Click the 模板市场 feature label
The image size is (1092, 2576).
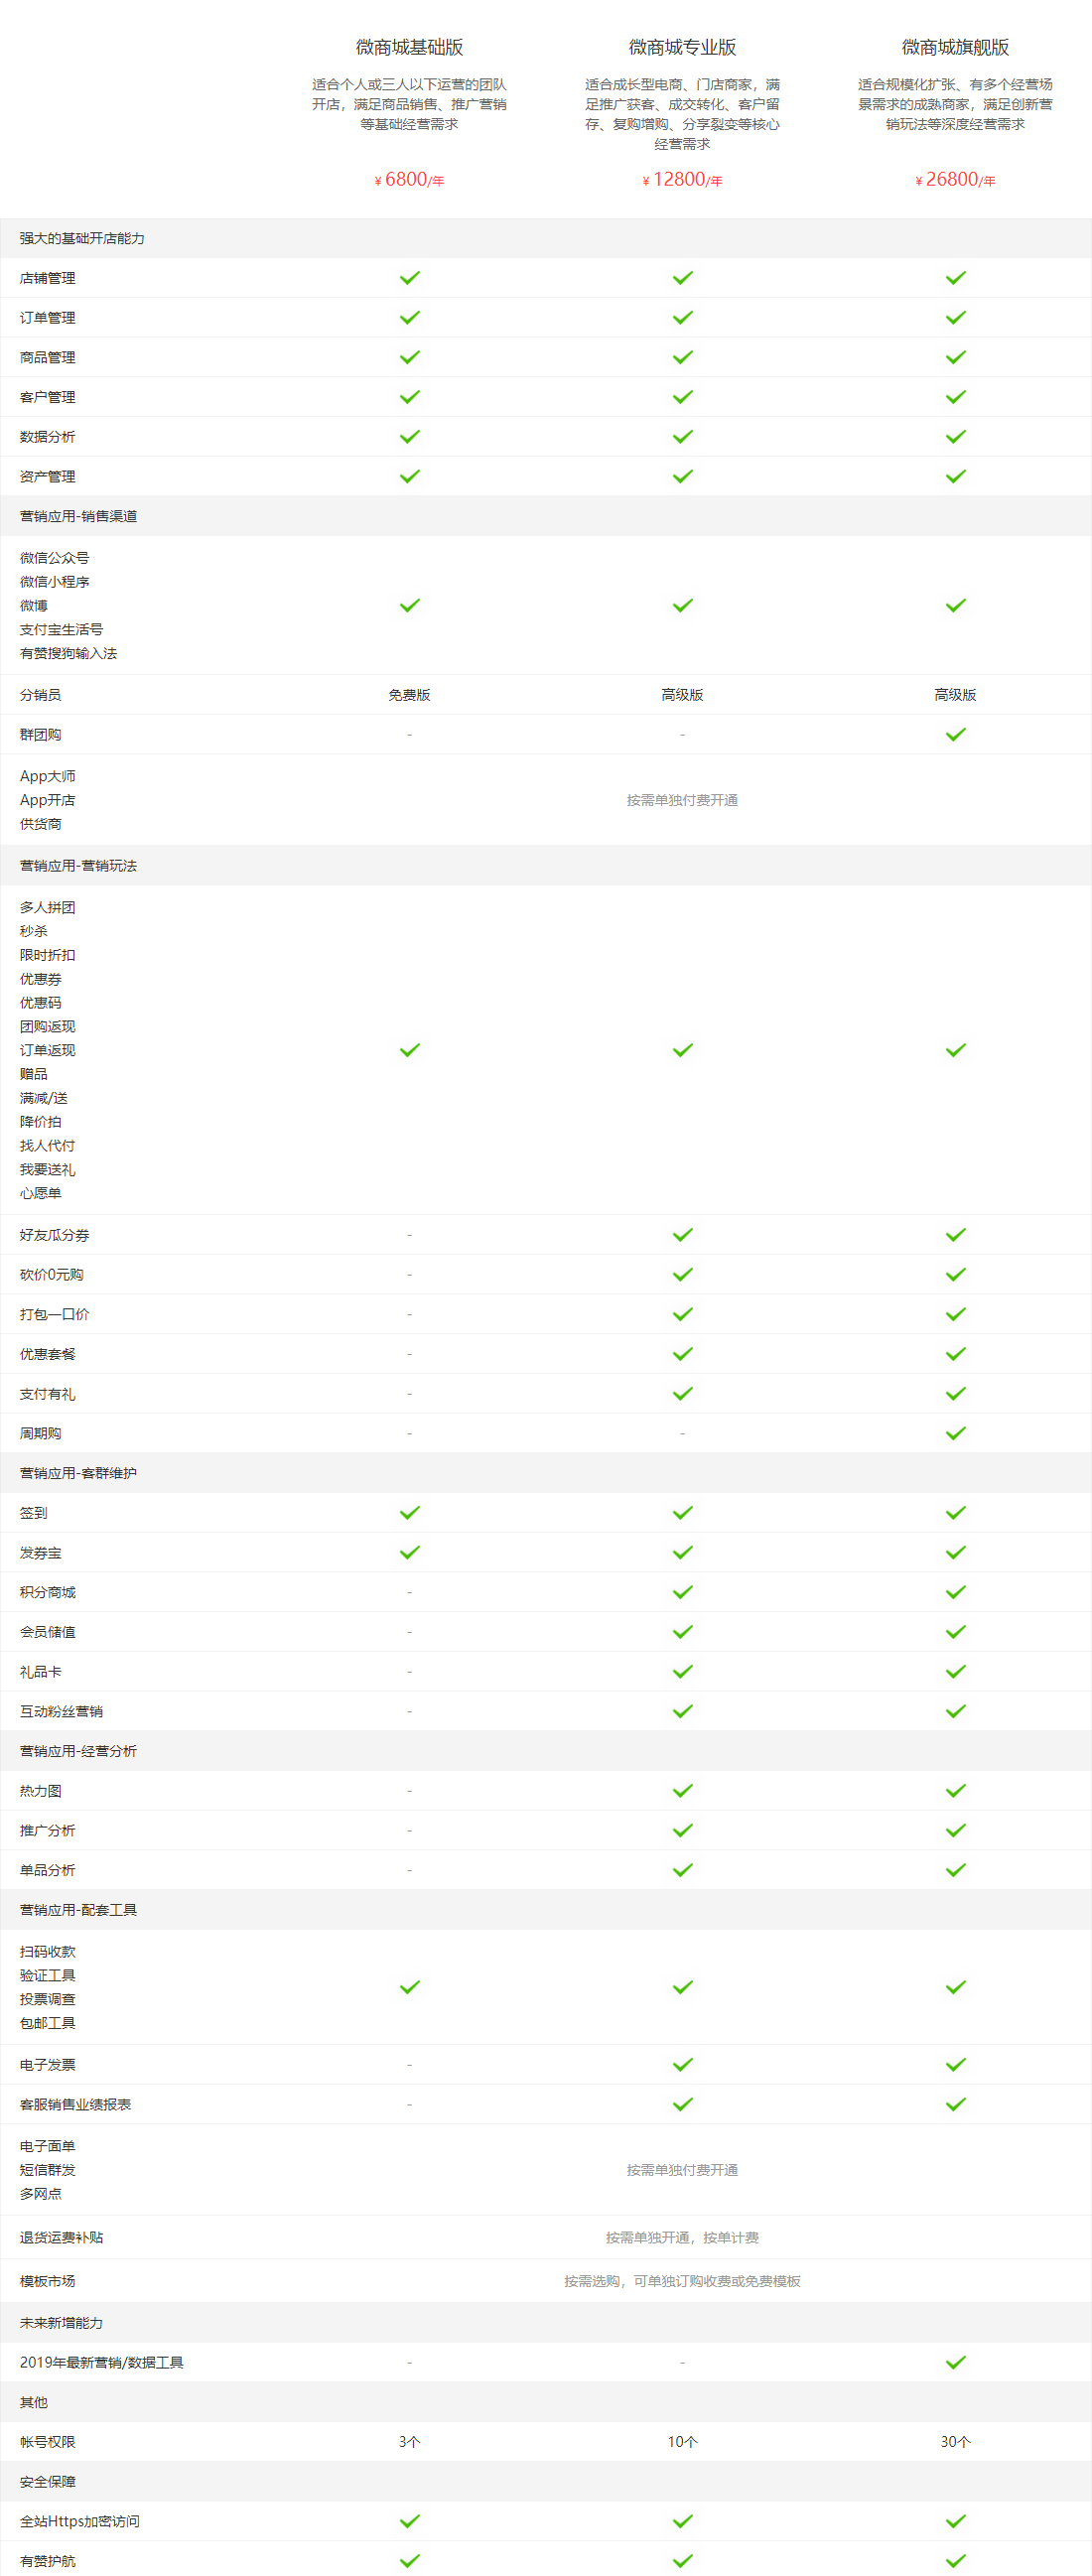47,2281
